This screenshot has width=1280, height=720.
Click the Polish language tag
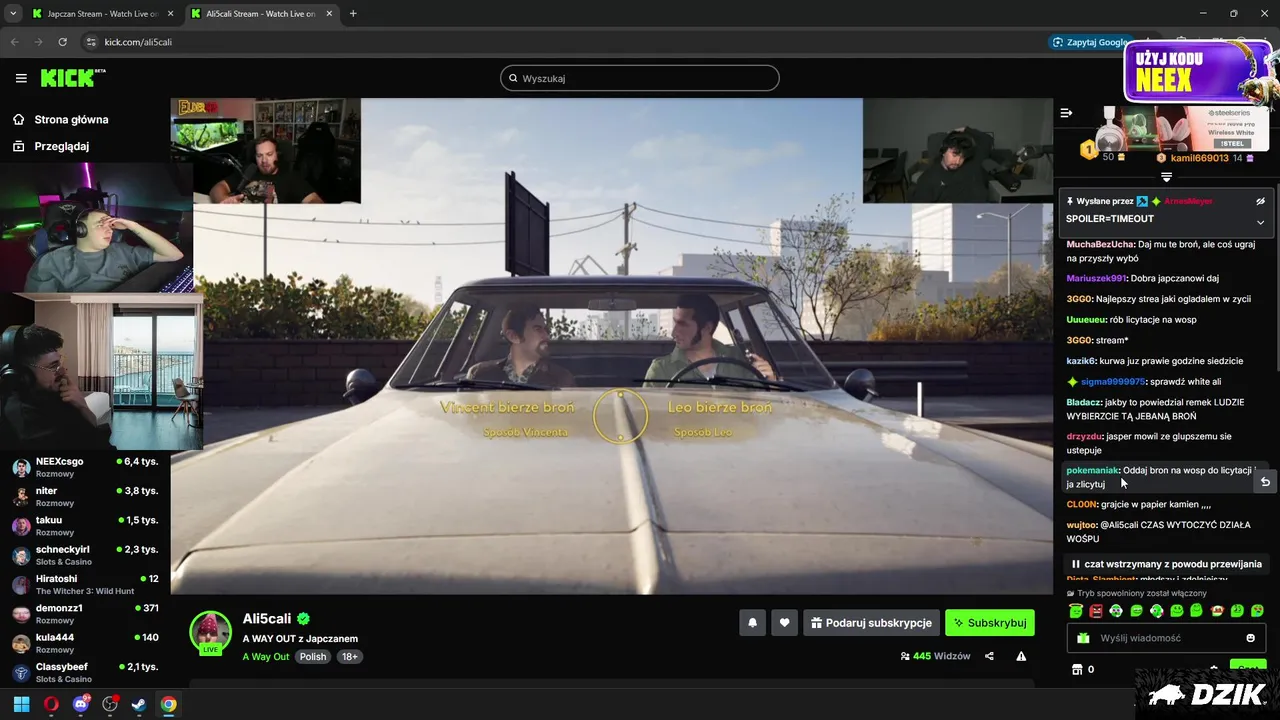click(313, 657)
